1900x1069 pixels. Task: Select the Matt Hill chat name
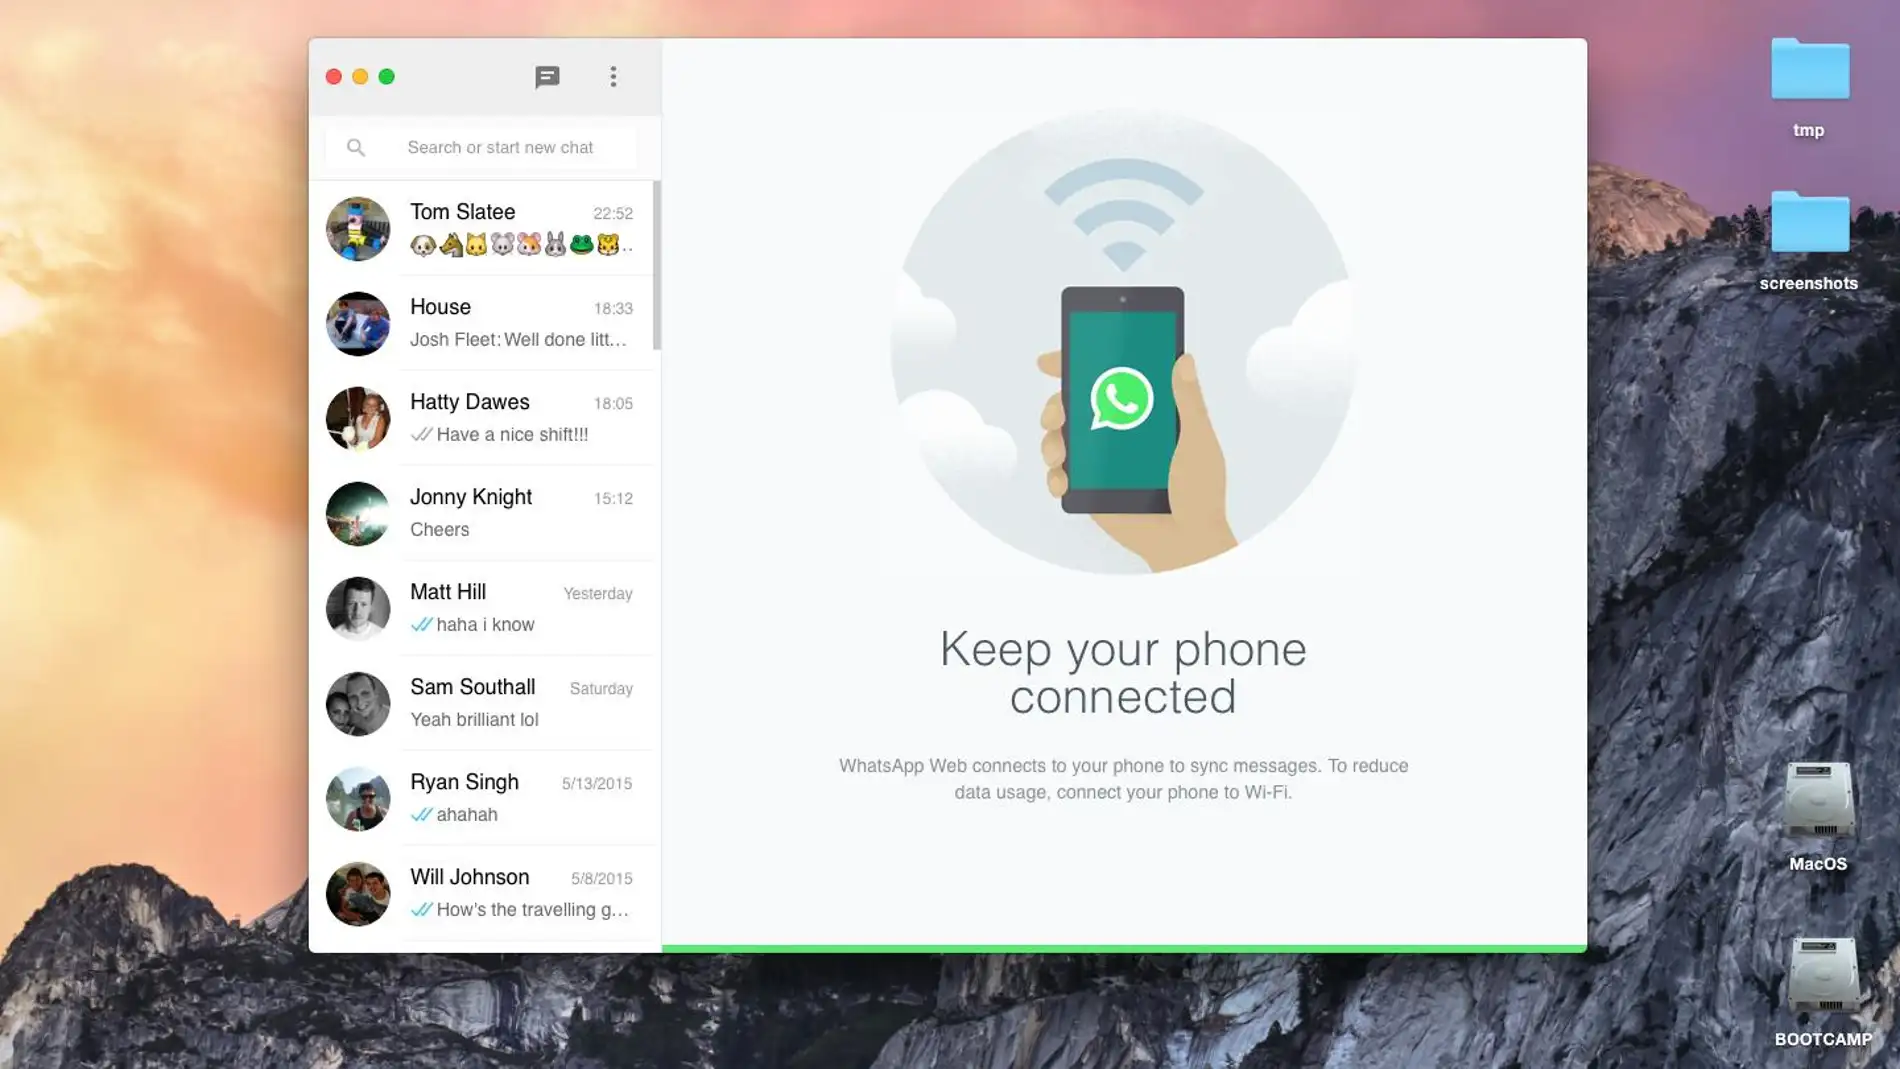click(x=447, y=592)
